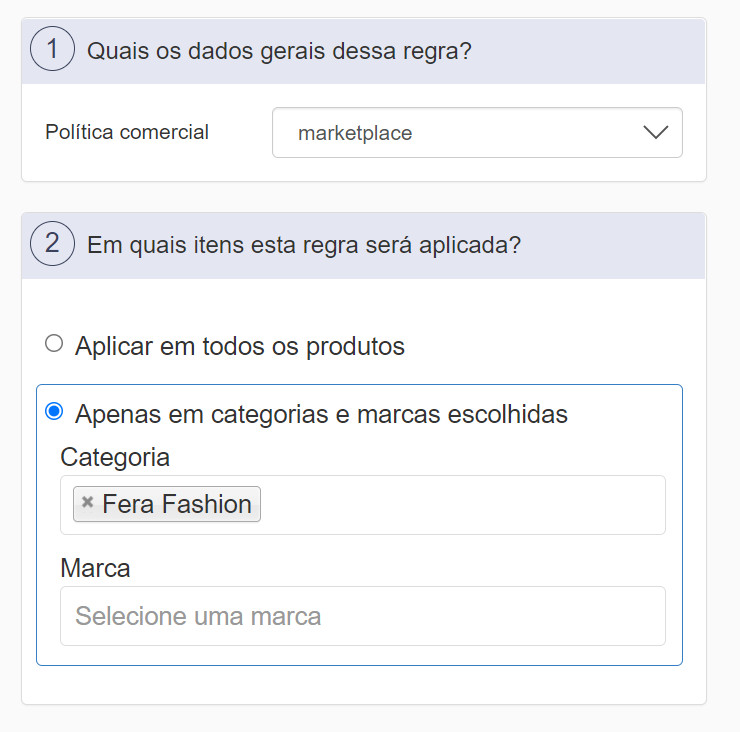Click the step 2 circle icon
The height and width of the screenshot is (732, 740).
point(52,244)
